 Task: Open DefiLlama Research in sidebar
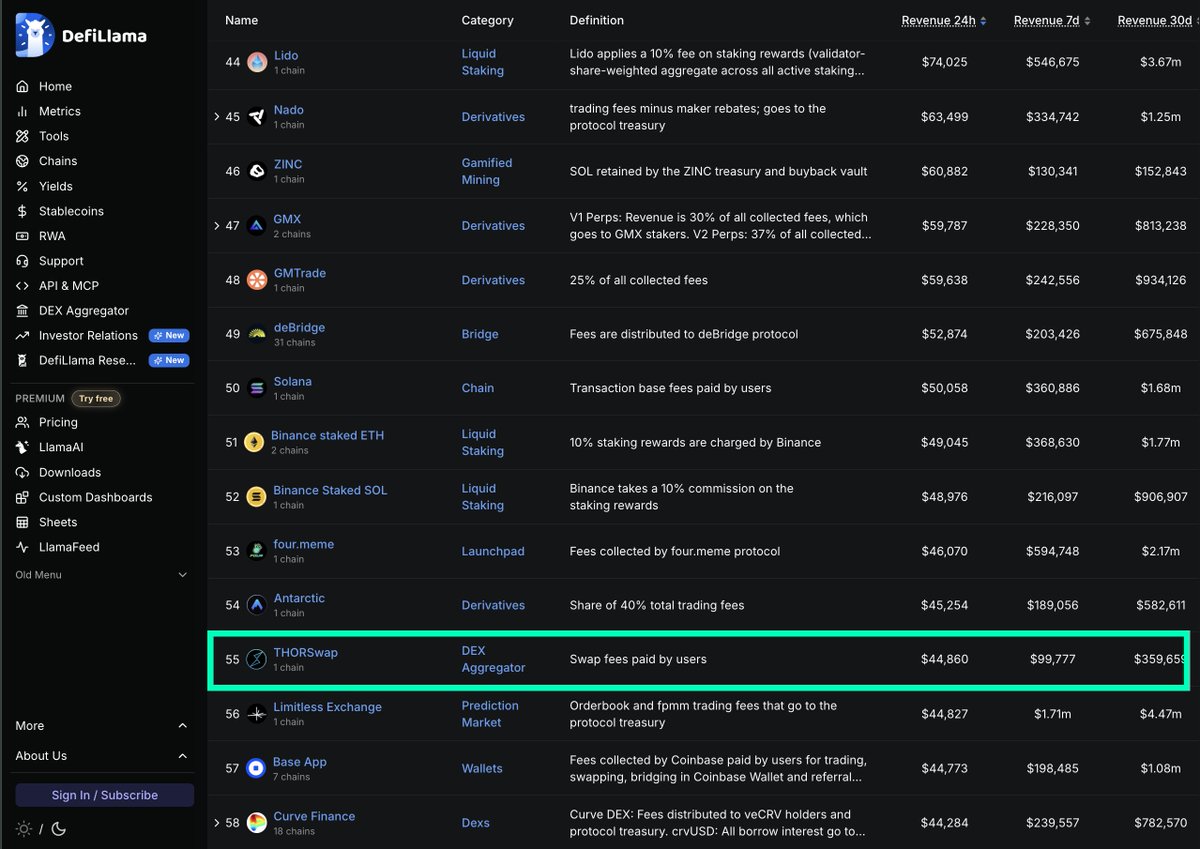pyautogui.click(x=88, y=360)
